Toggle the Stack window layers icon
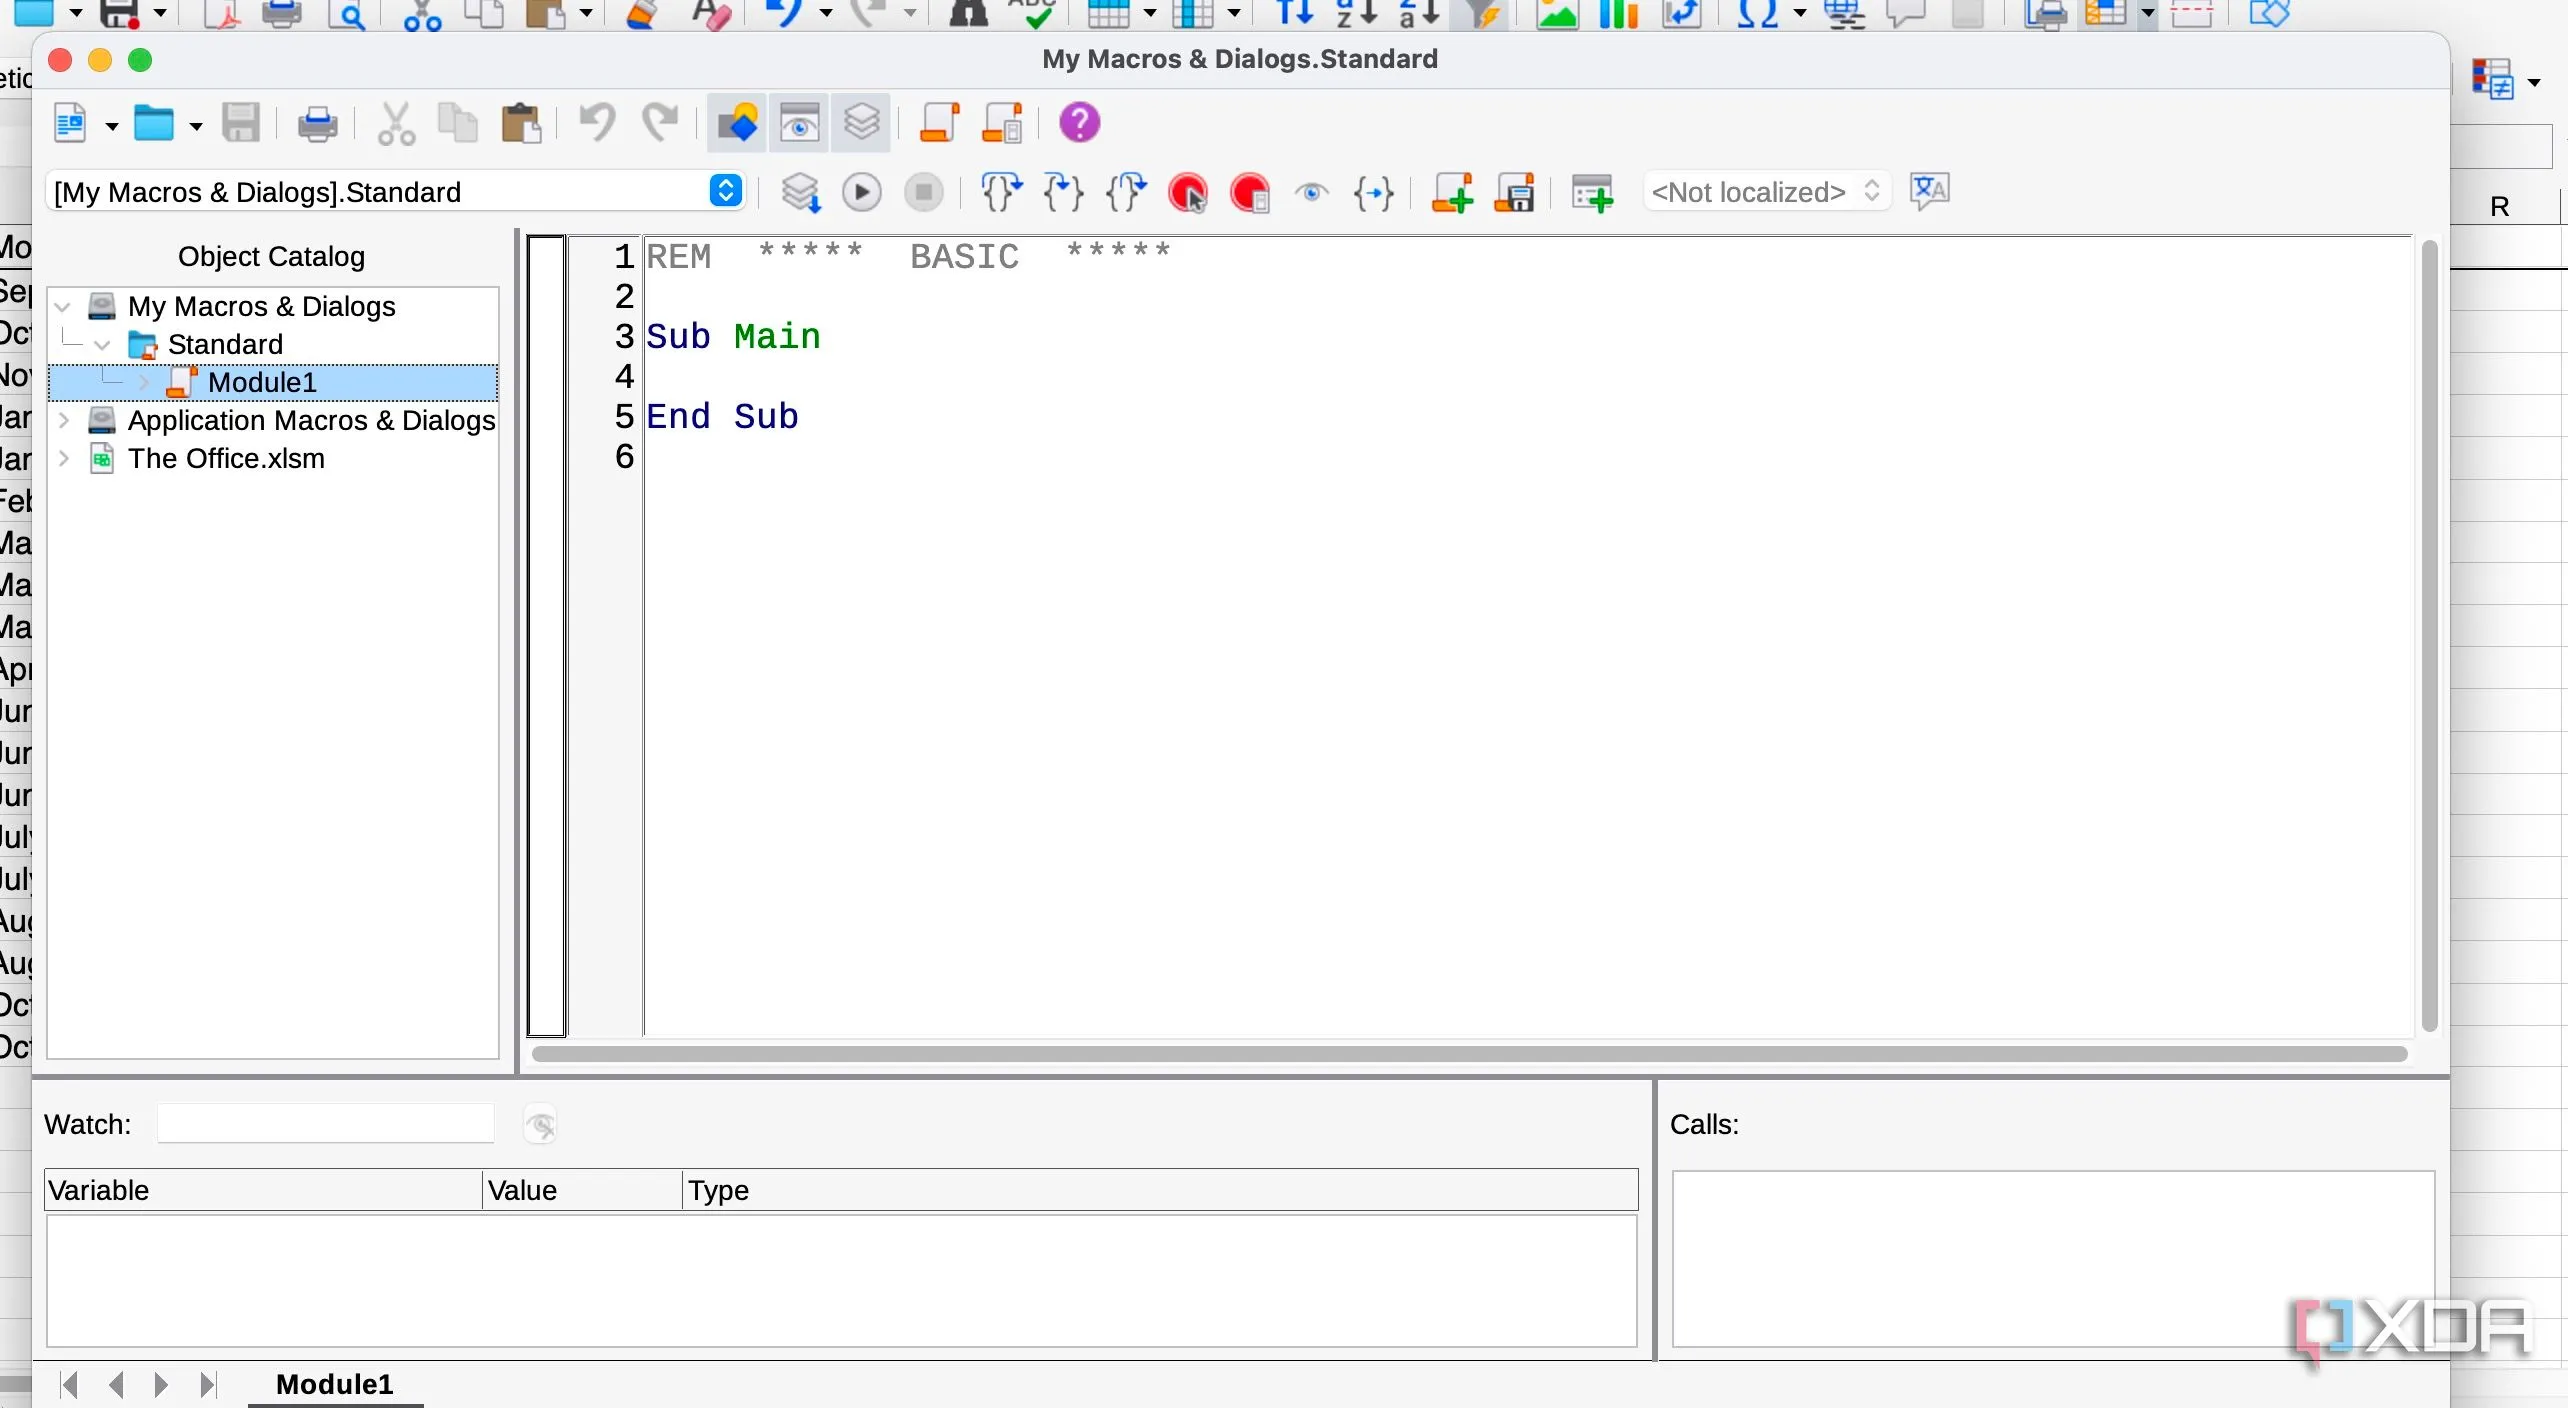 pos(861,124)
